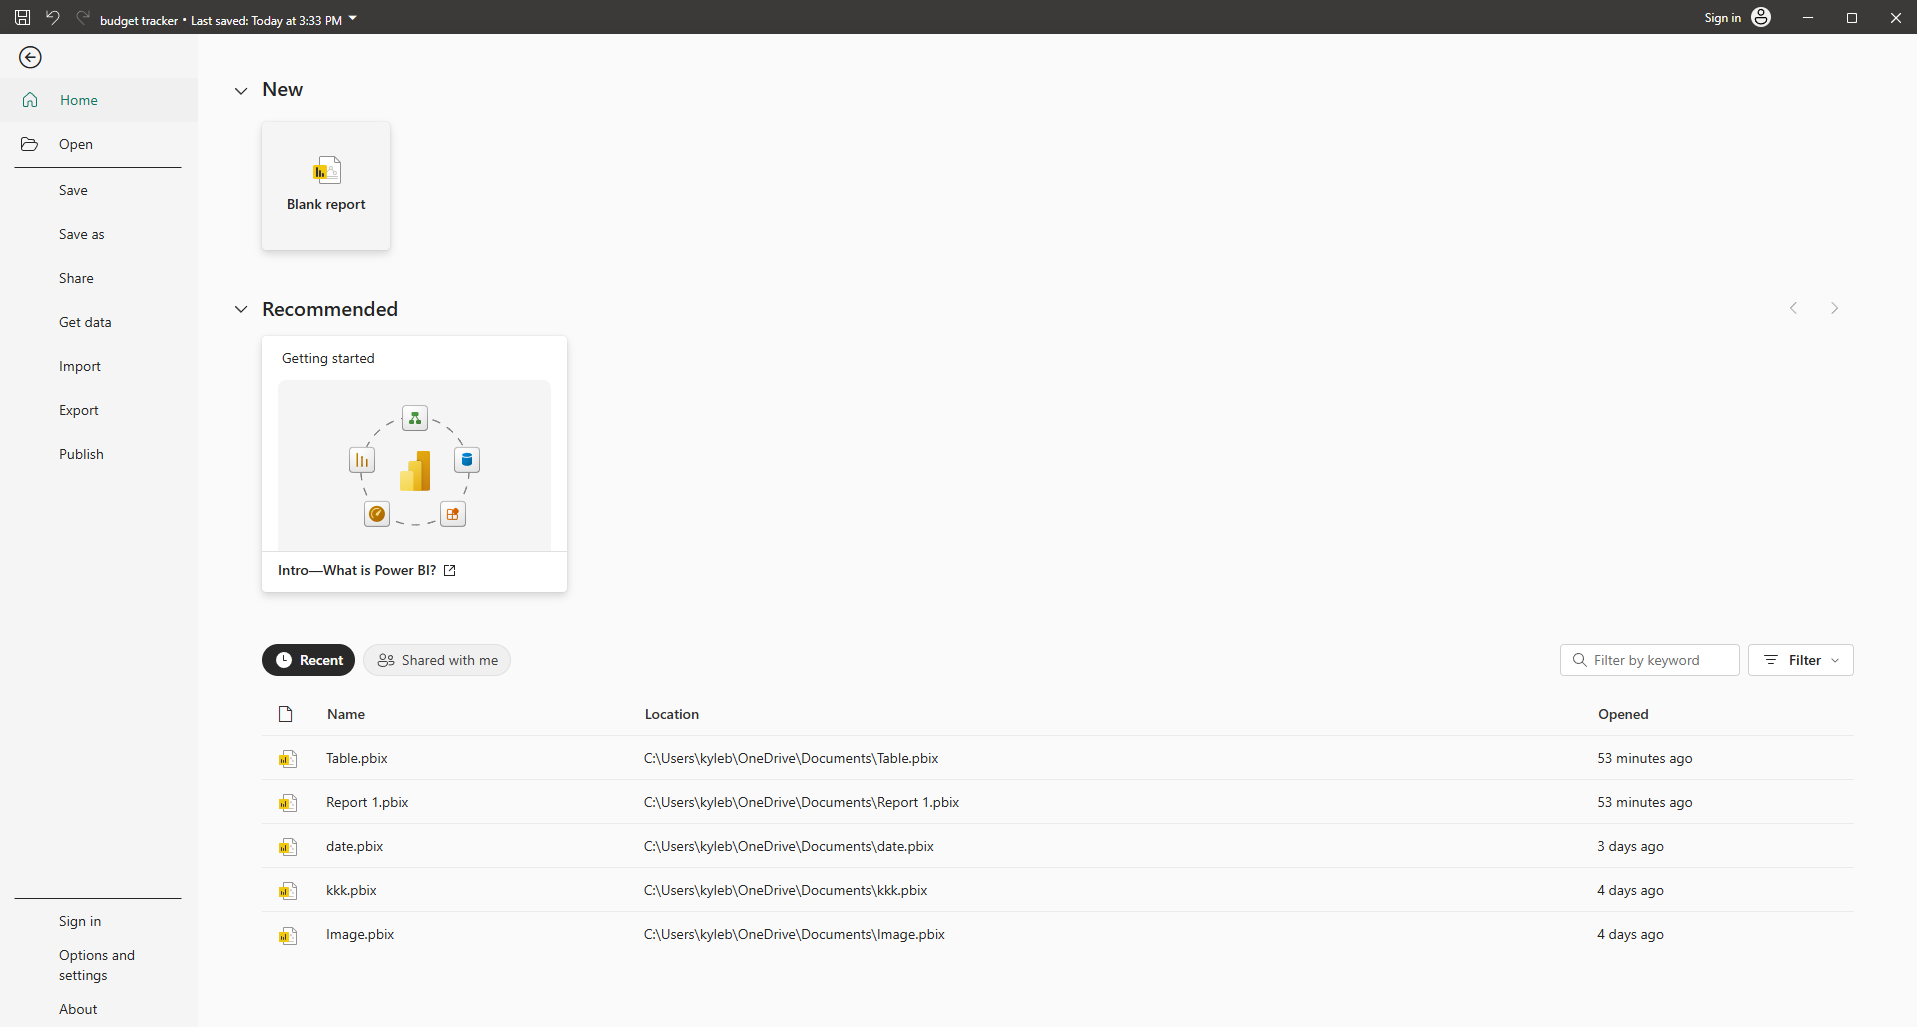The width and height of the screenshot is (1917, 1027).
Task: Click the undo arrow icon
Action: [x=53, y=18]
